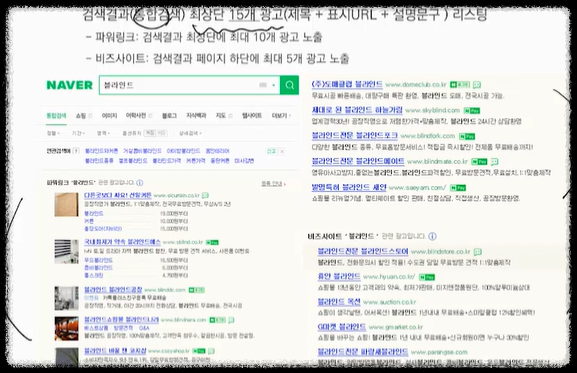The width and height of the screenshot is (577, 373).
Task: Click the green search magnifier button
Action: [289, 85]
